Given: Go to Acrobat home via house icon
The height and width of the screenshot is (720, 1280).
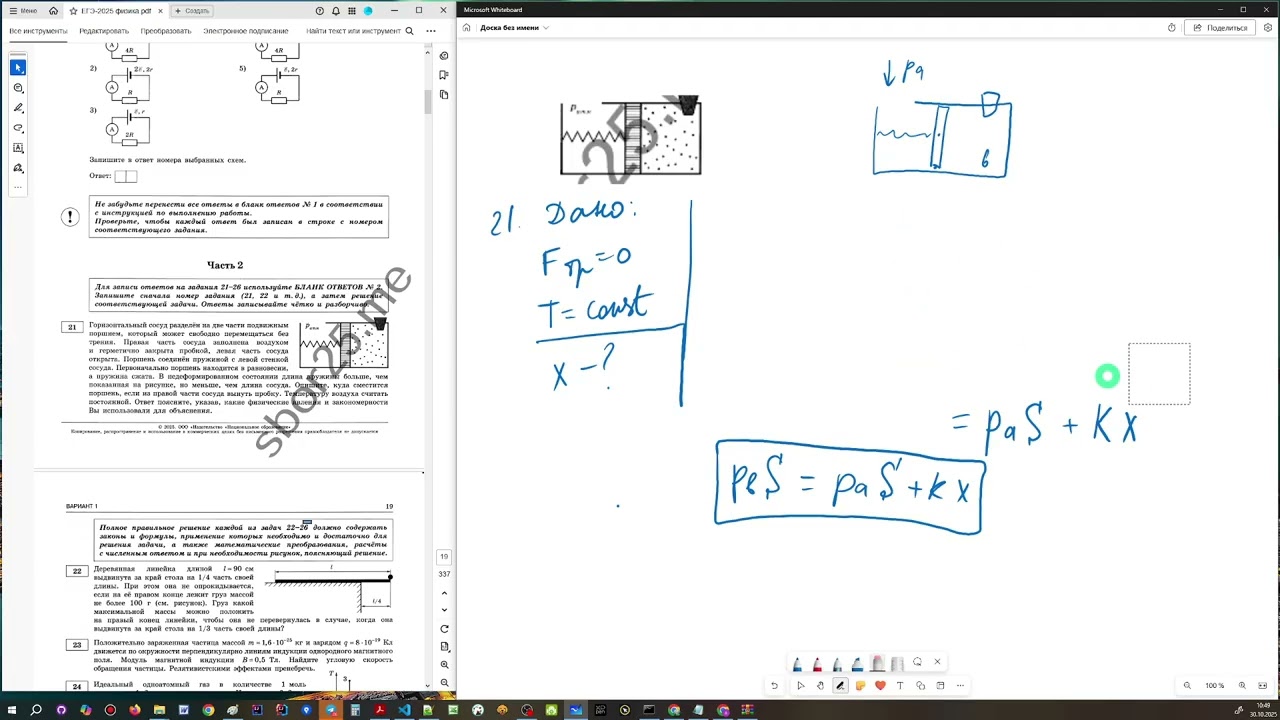Looking at the screenshot, I should pos(52,11).
